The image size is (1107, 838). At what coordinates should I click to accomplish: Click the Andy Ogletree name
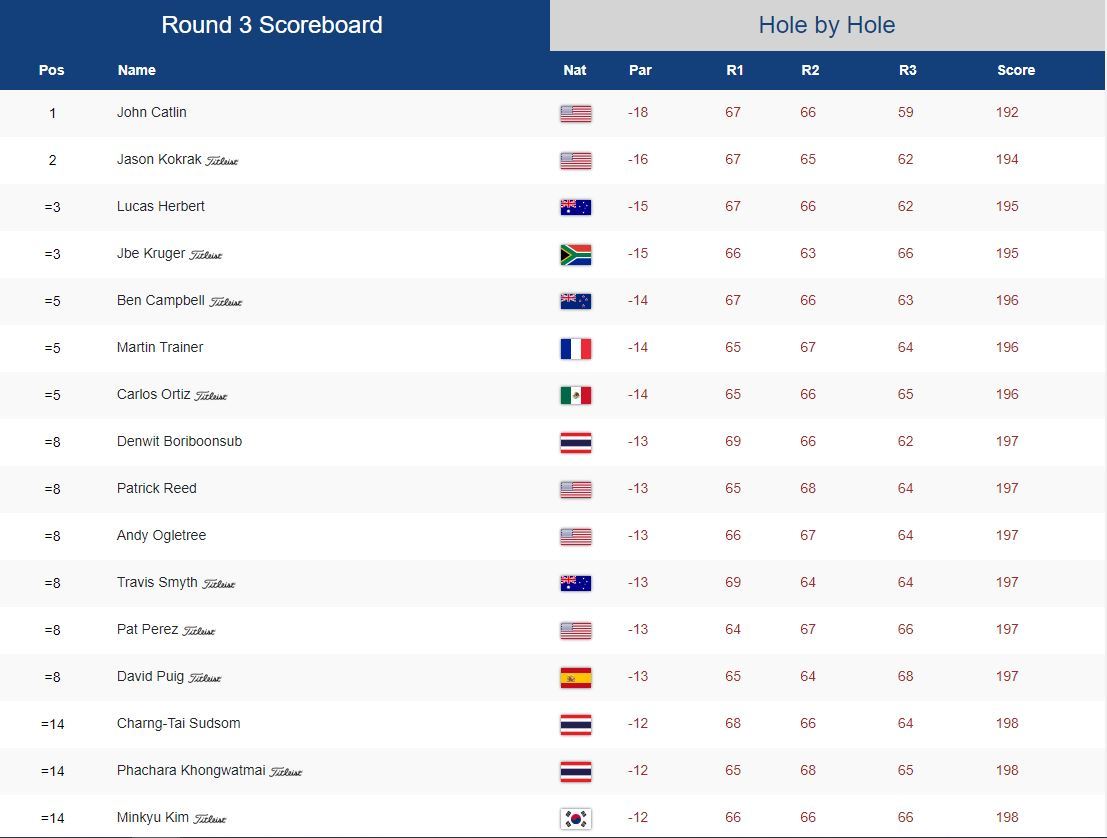pos(161,535)
